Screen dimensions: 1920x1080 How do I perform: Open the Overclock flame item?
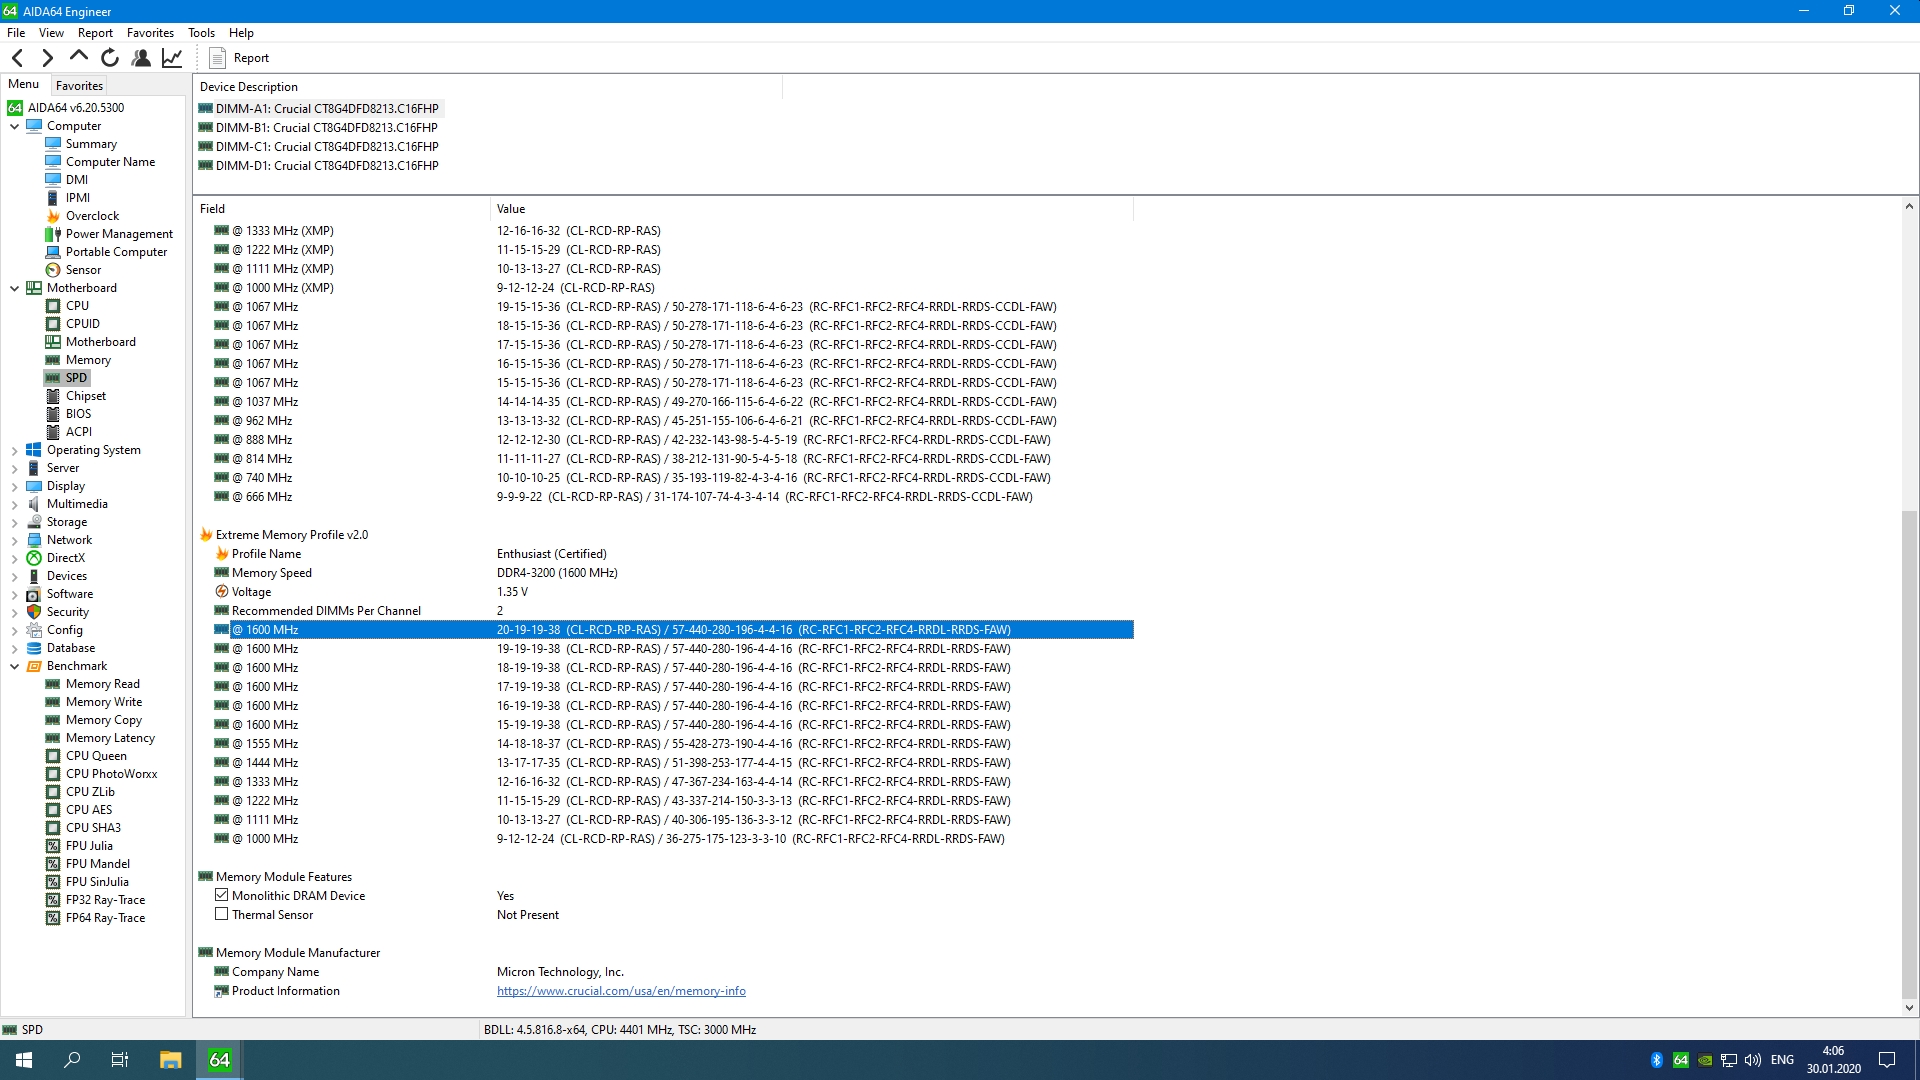click(x=92, y=216)
